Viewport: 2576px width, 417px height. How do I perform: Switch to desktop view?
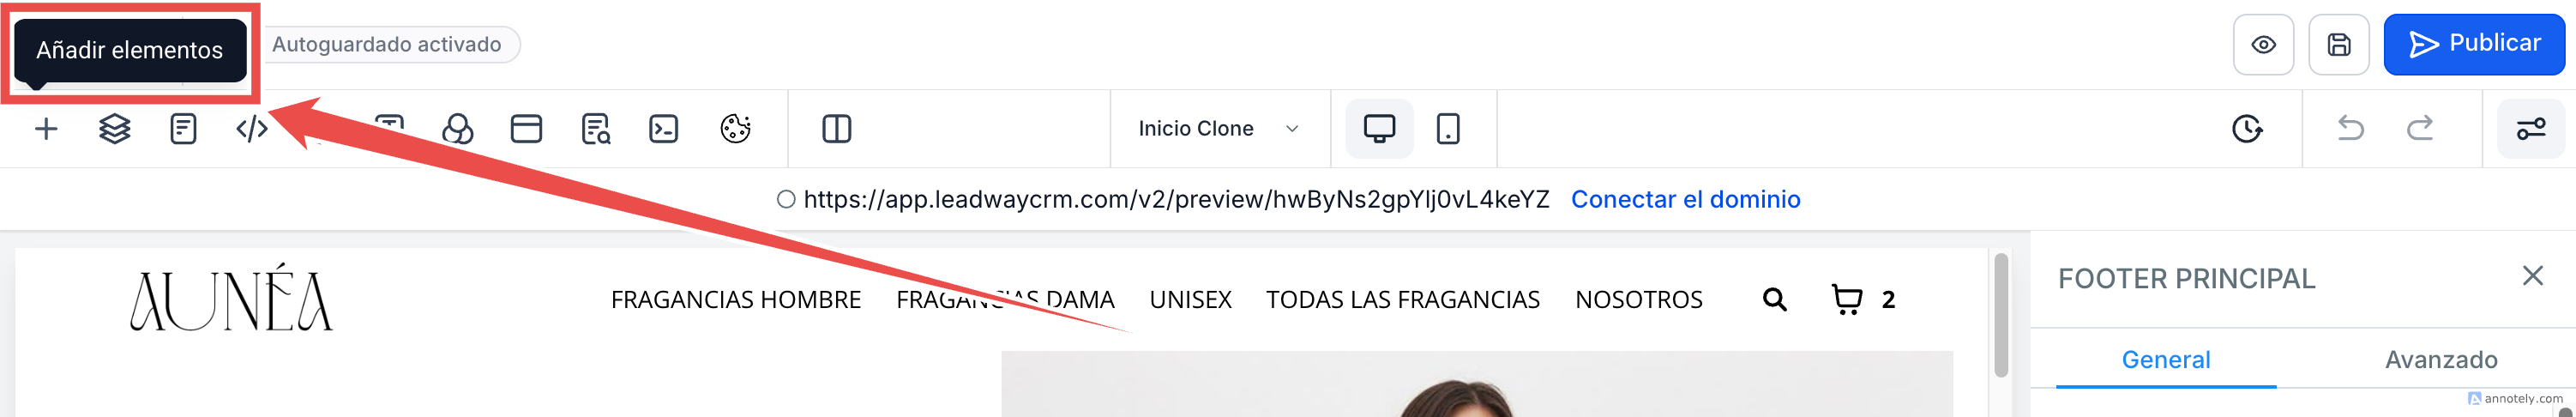click(x=1379, y=129)
